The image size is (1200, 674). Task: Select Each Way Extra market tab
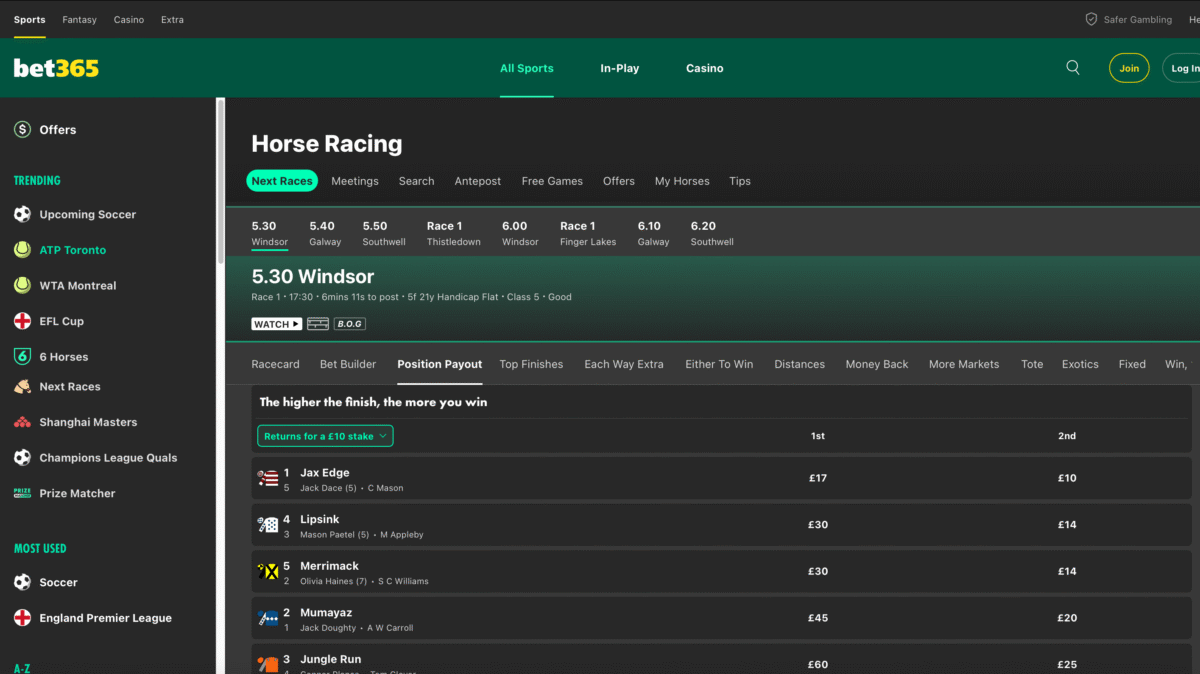click(624, 364)
